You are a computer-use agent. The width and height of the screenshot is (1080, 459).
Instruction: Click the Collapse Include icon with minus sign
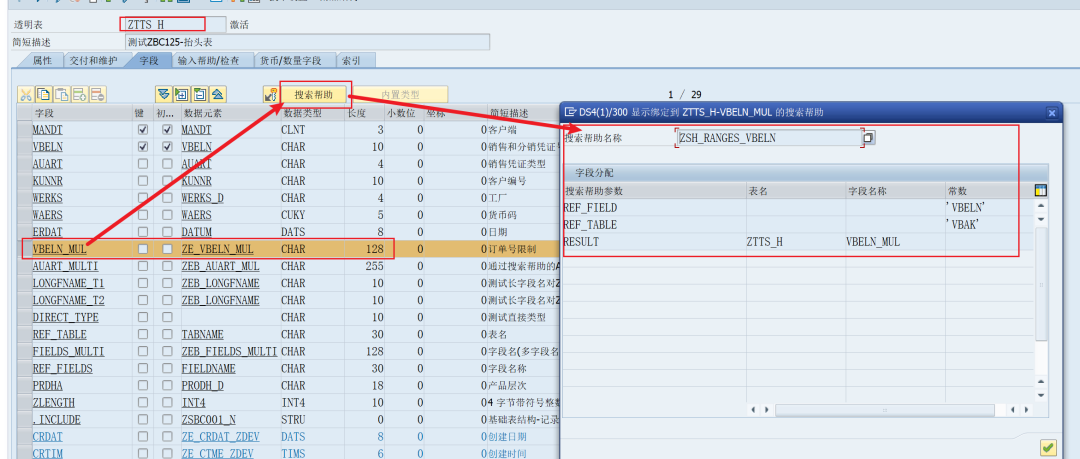tap(199, 95)
